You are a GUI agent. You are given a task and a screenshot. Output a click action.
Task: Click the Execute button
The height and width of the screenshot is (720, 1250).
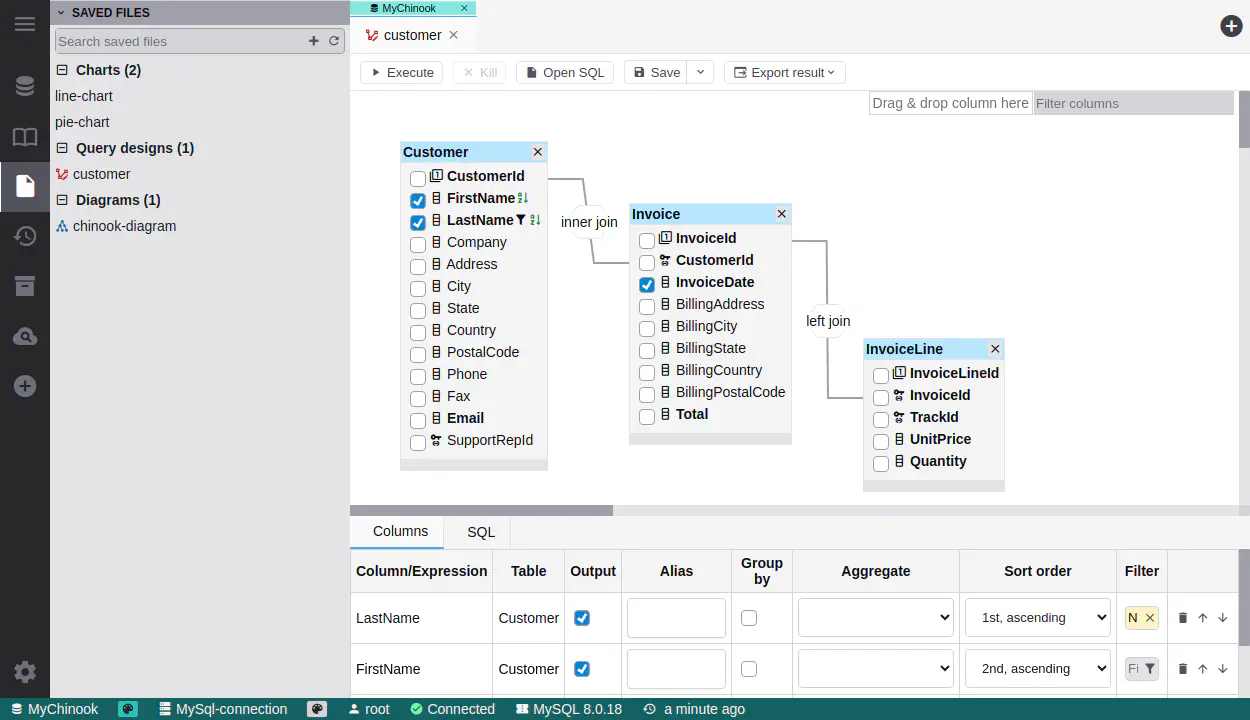[401, 72]
